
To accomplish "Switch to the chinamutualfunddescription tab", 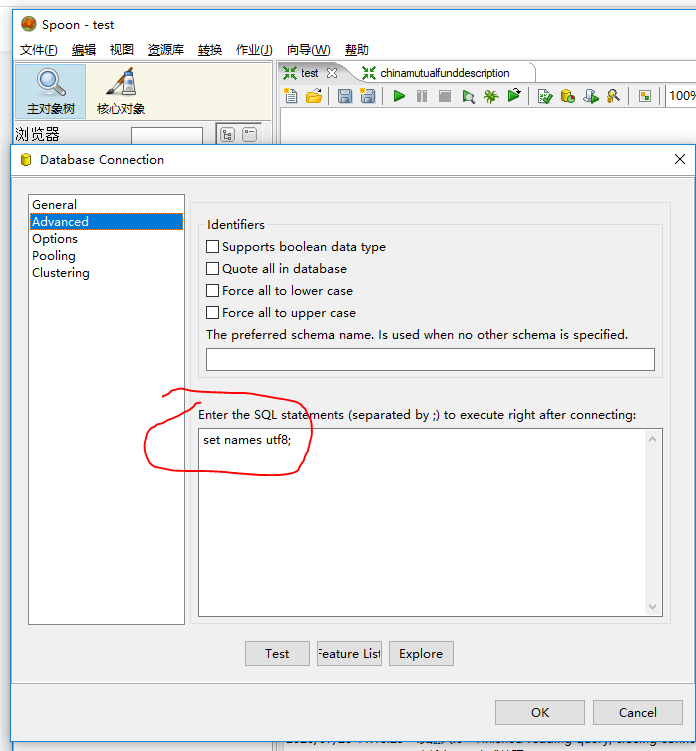I will point(444,73).
